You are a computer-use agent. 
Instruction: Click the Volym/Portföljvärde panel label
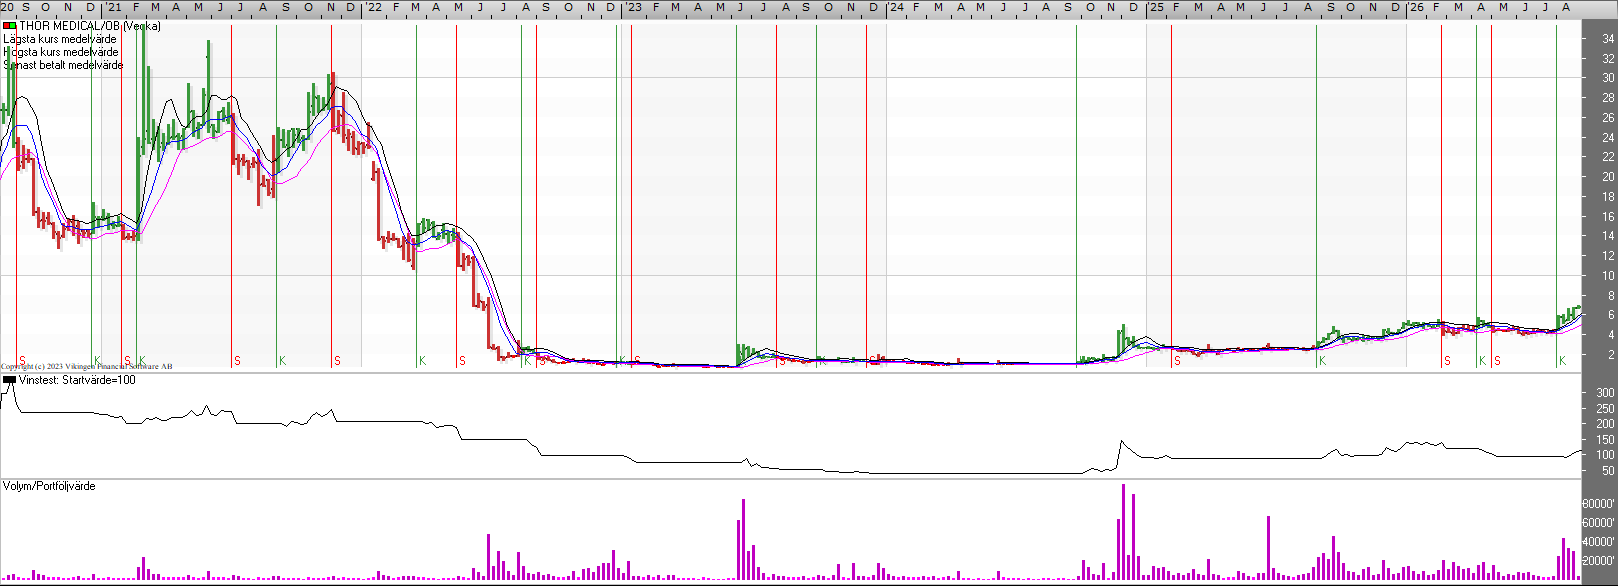click(49, 486)
